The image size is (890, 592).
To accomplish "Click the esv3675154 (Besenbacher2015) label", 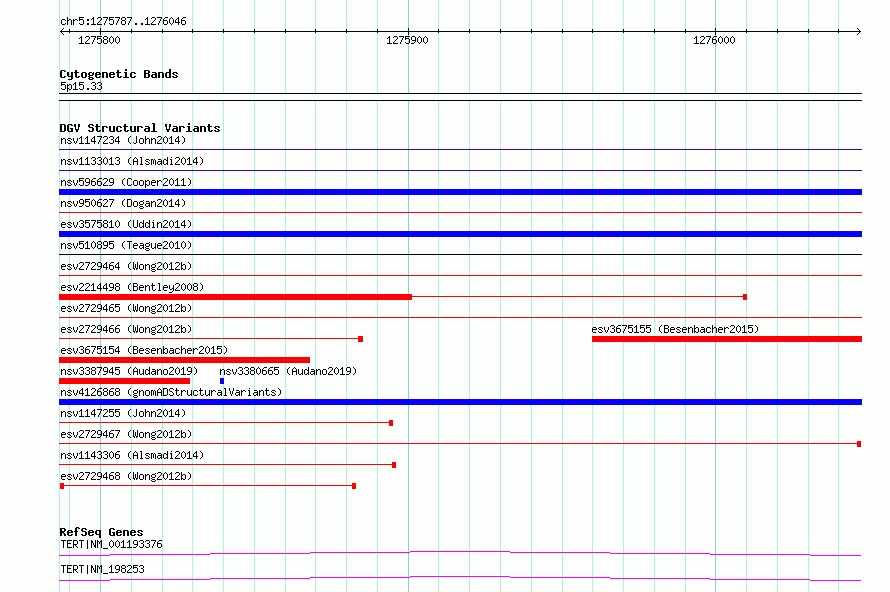I will (x=144, y=350).
